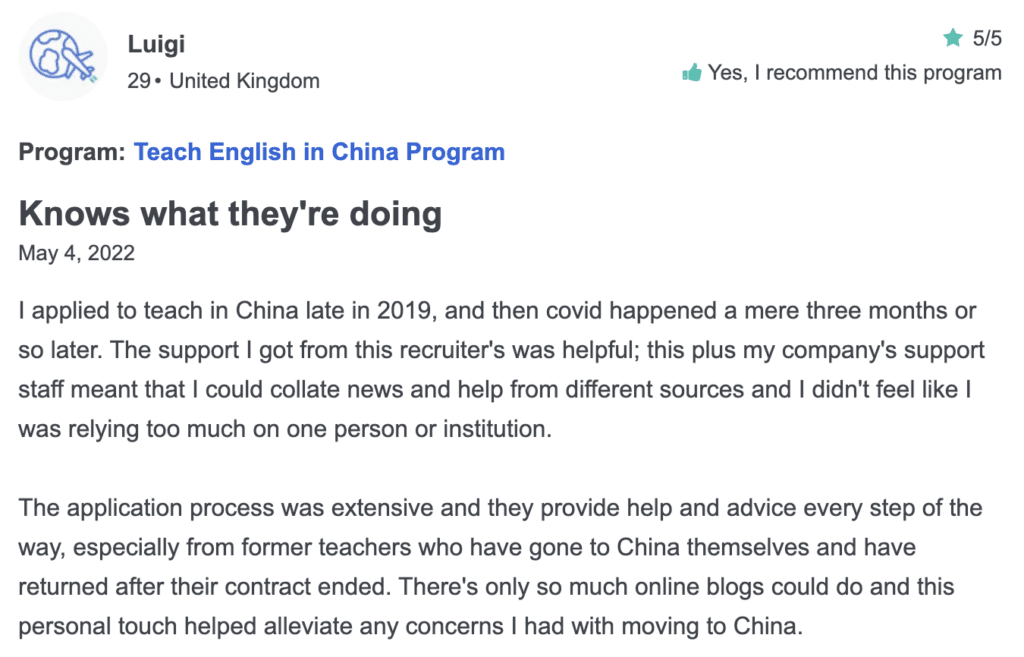
Task: Click the first review paragraph about covid
Action: (501, 370)
